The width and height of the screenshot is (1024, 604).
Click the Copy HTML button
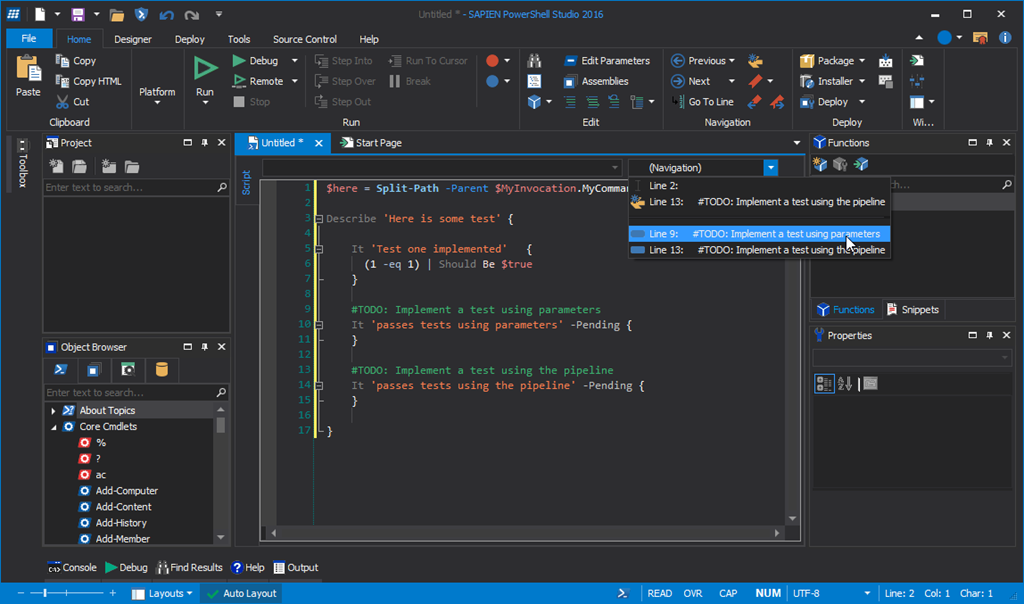point(89,81)
